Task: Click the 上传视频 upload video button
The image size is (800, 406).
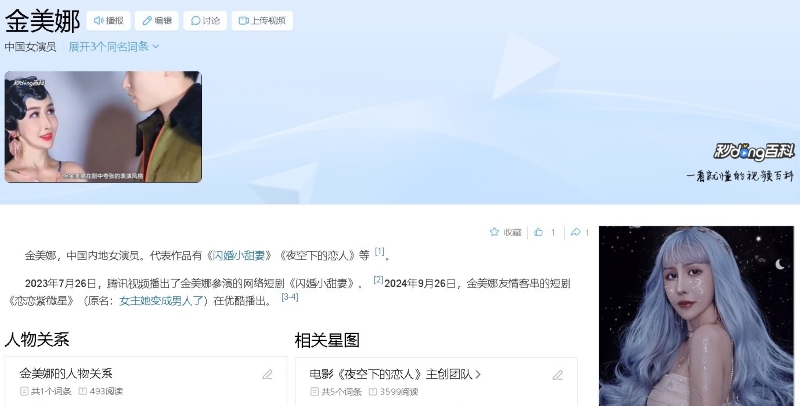Action: tap(262, 20)
